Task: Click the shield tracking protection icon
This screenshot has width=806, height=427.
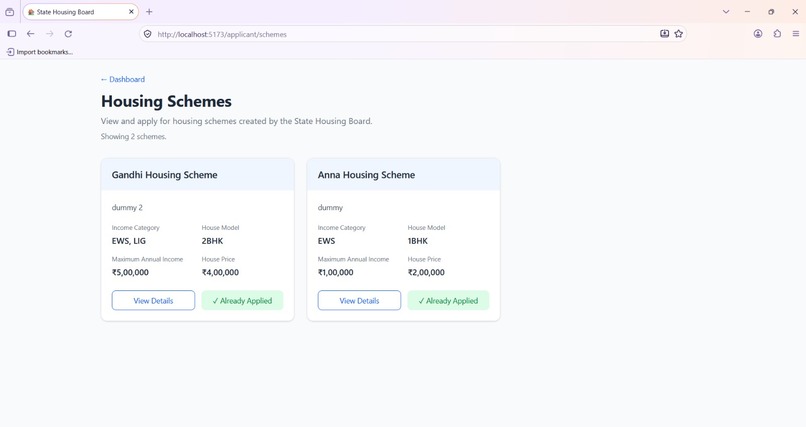Action: tap(148, 34)
